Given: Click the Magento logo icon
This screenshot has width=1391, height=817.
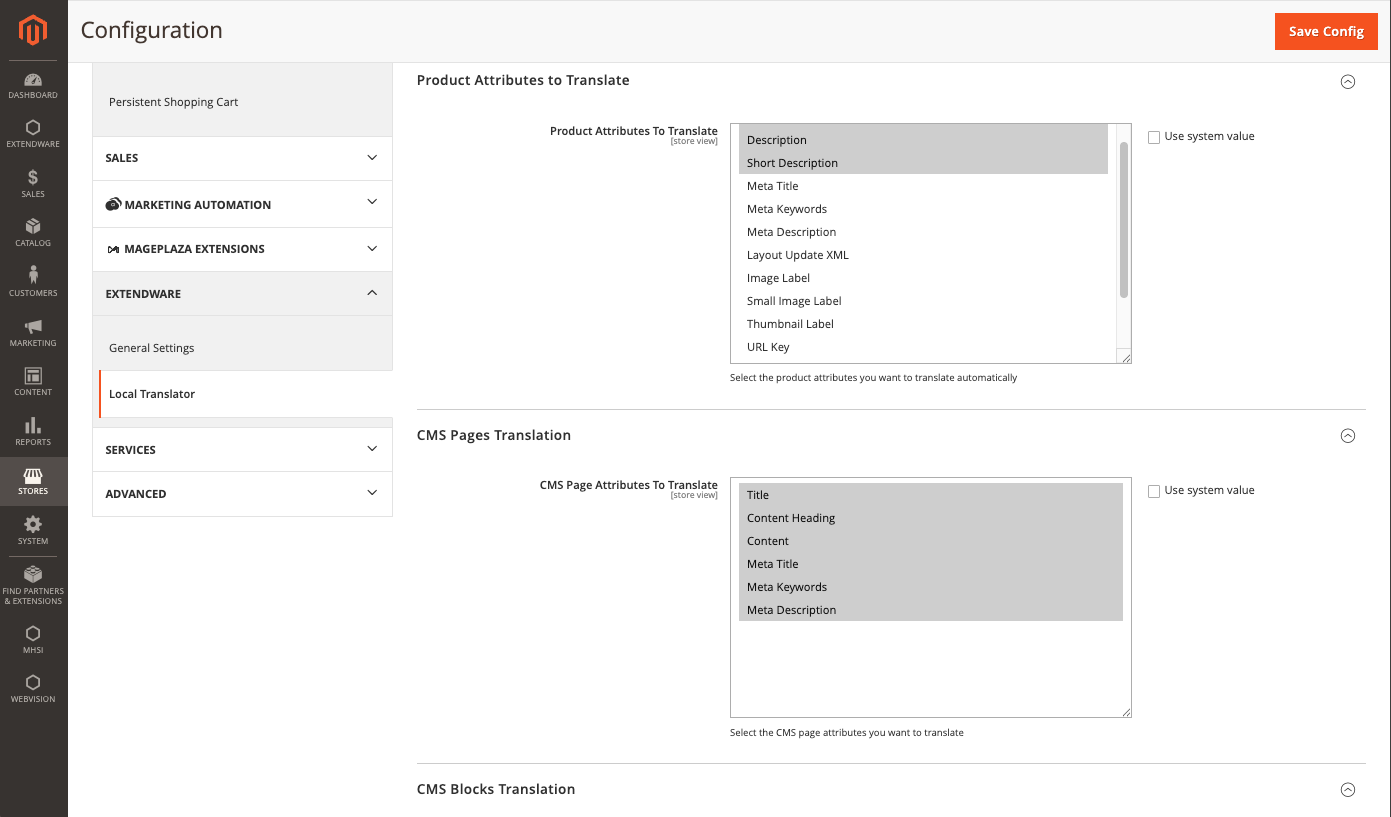Looking at the screenshot, I should pyautogui.click(x=33, y=31).
